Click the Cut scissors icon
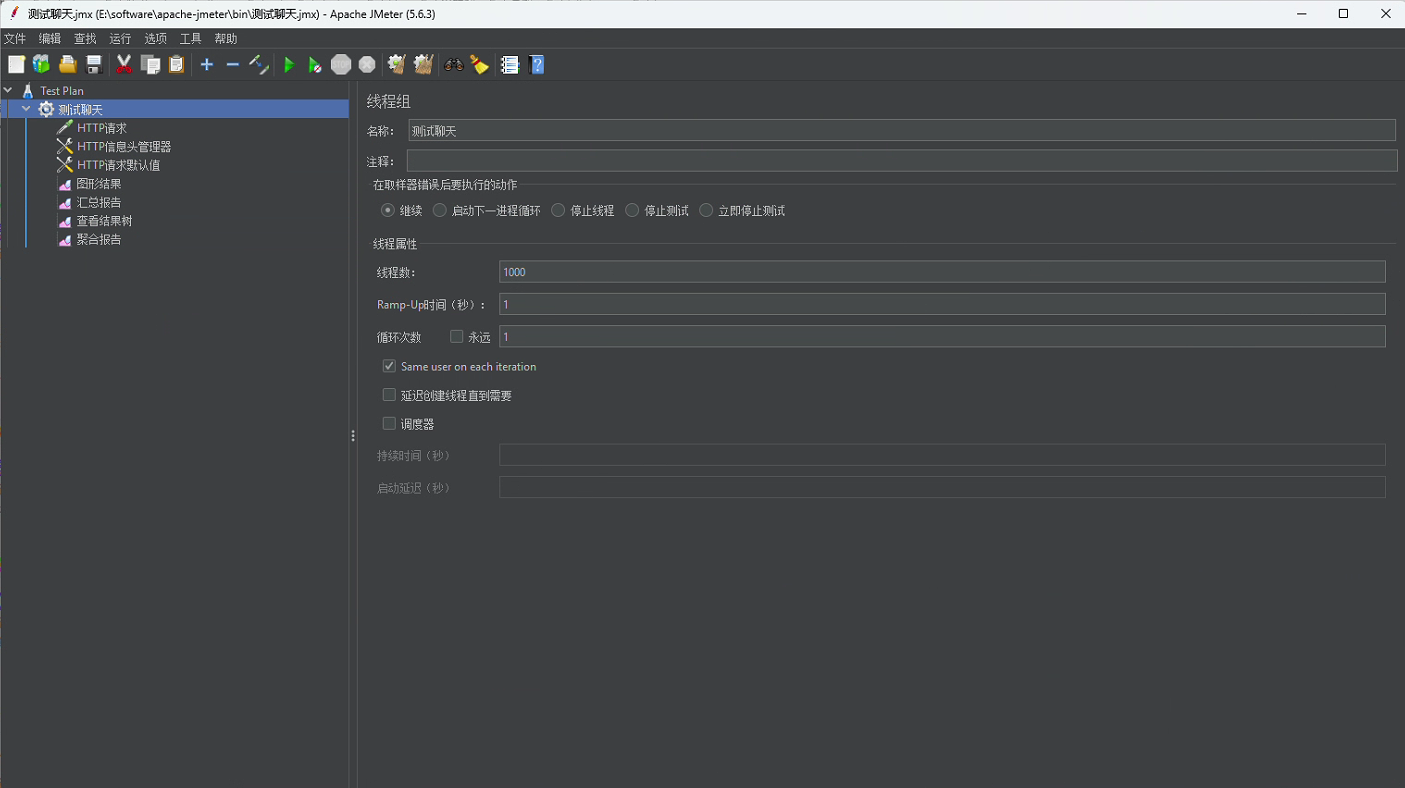The width and height of the screenshot is (1405, 788). pyautogui.click(x=124, y=65)
